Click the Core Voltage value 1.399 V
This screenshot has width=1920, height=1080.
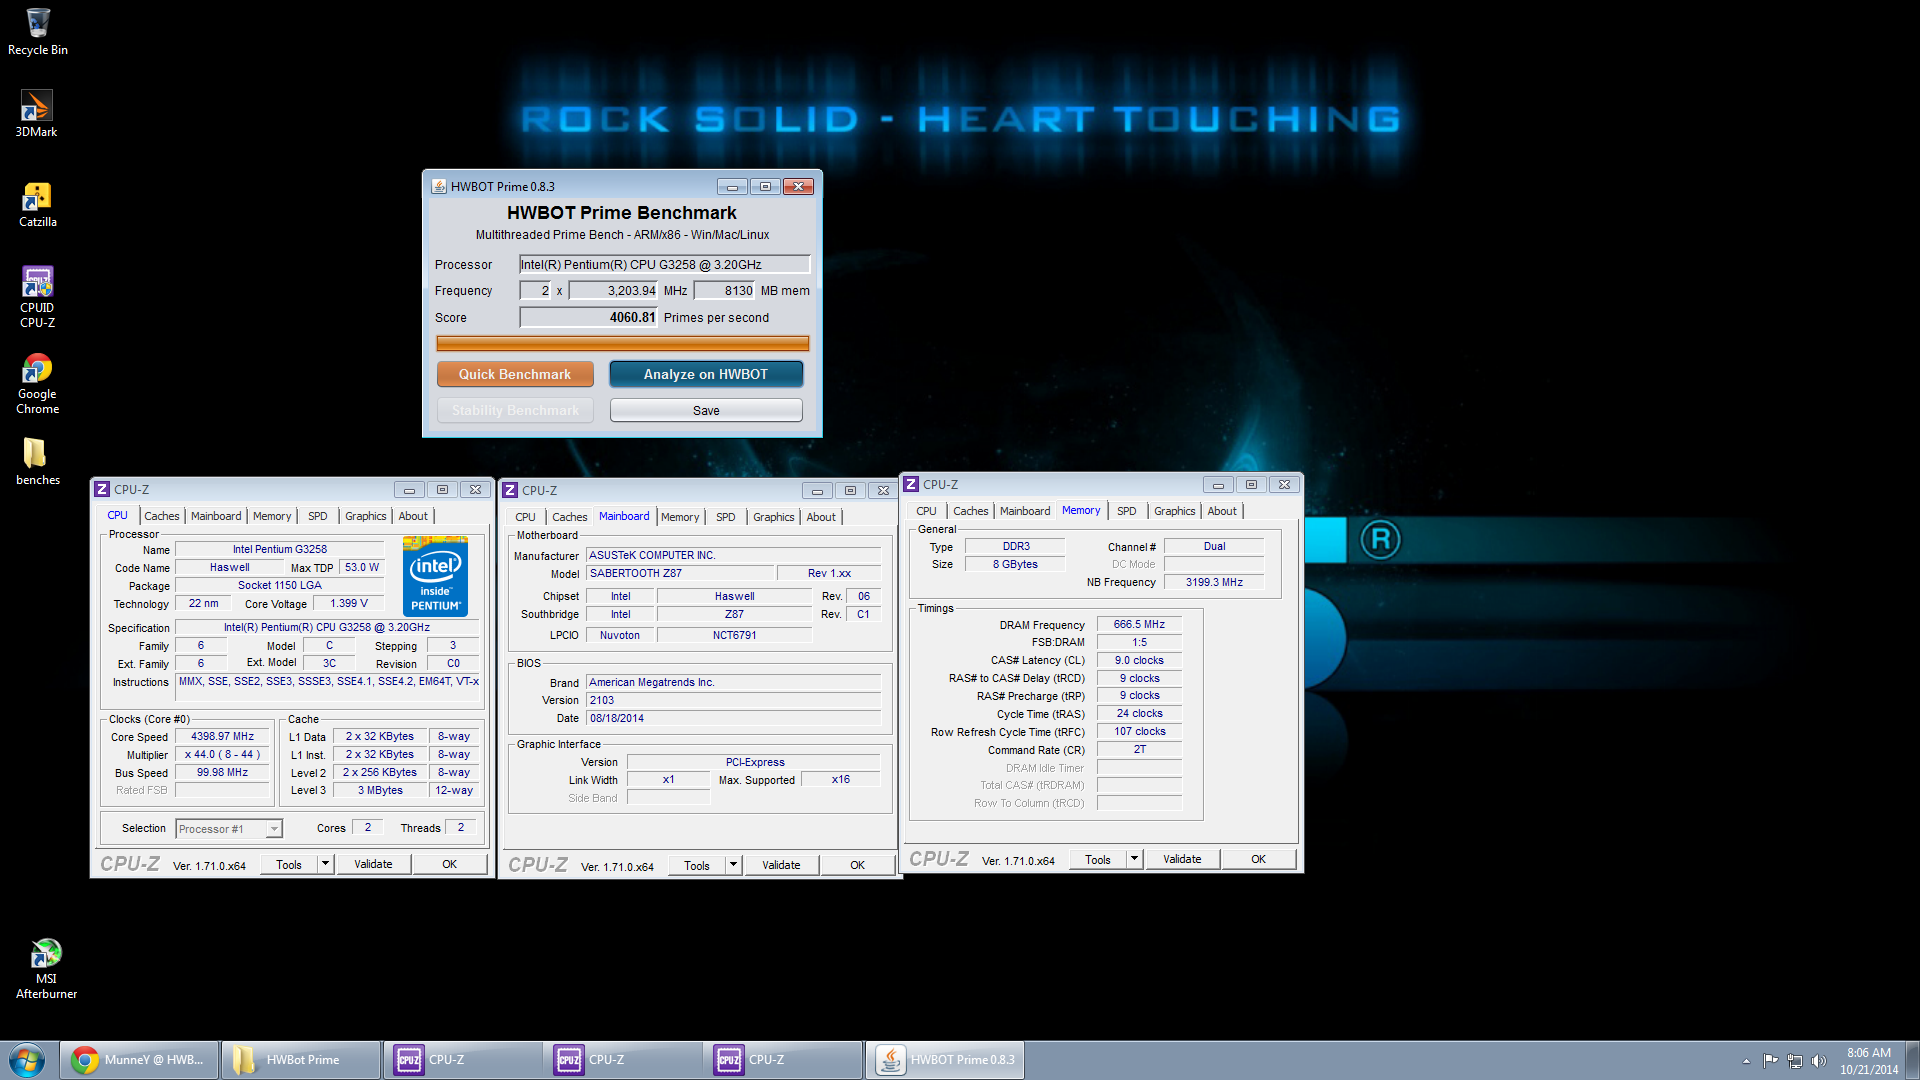[x=349, y=603]
